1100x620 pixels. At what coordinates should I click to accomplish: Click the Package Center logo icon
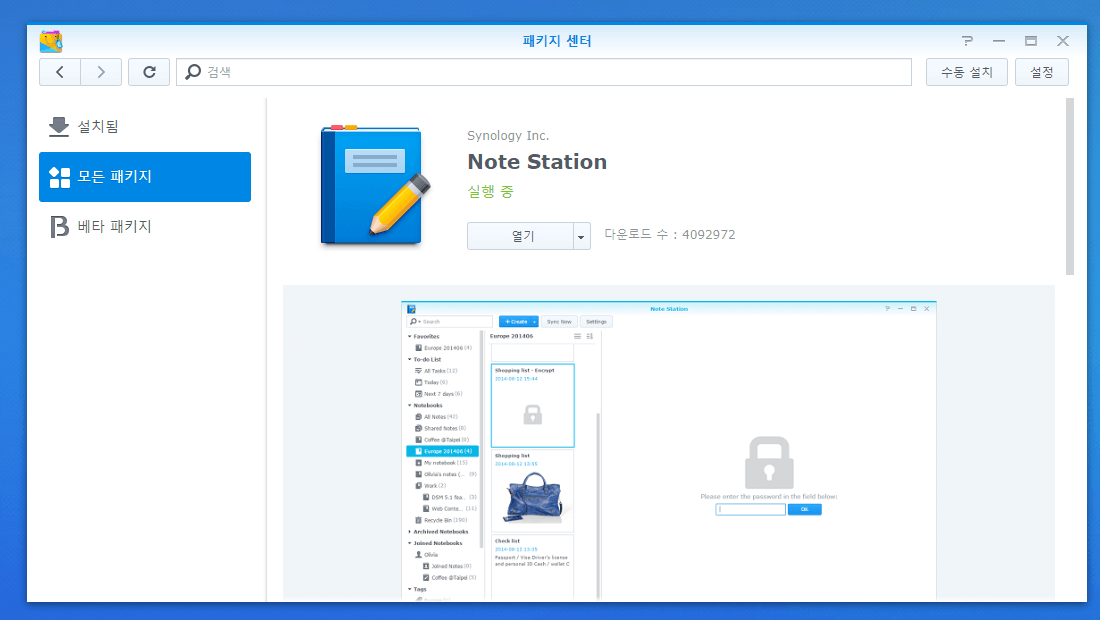pos(51,41)
